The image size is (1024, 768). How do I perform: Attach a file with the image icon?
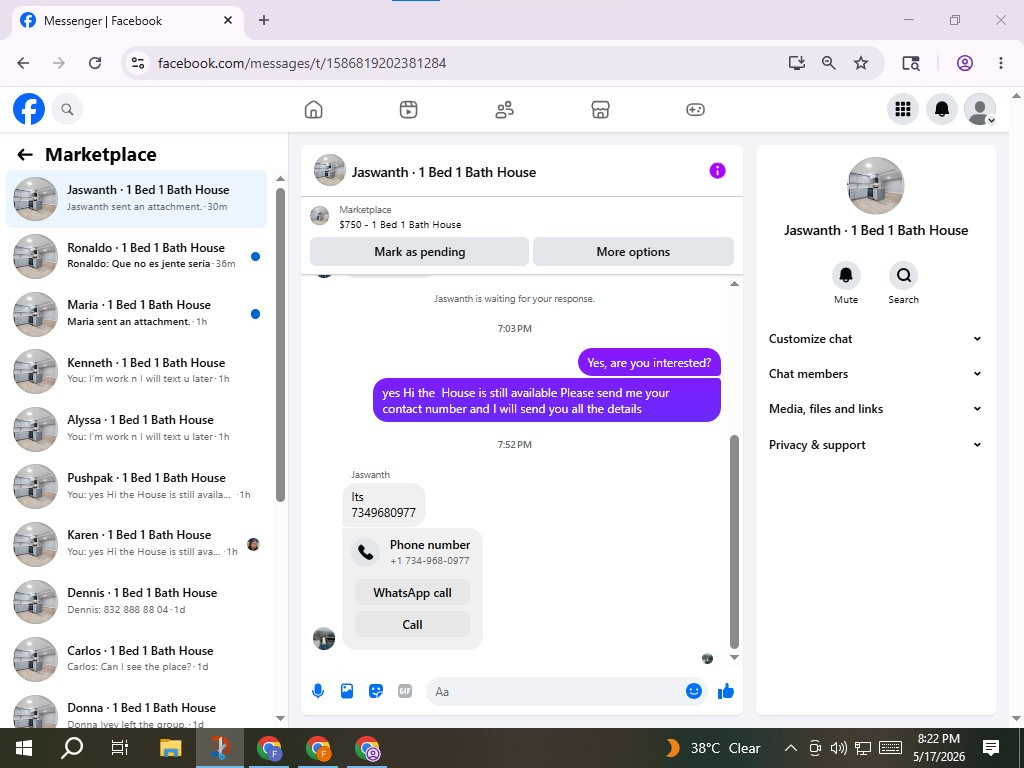click(x=347, y=691)
